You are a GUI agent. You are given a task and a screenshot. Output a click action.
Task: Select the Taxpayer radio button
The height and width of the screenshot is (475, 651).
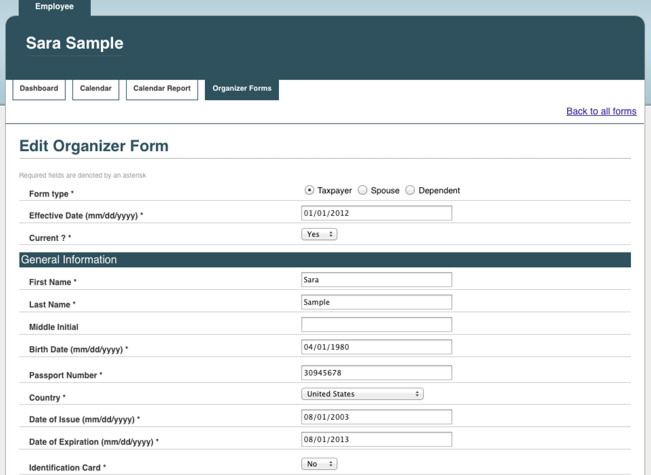(309, 190)
